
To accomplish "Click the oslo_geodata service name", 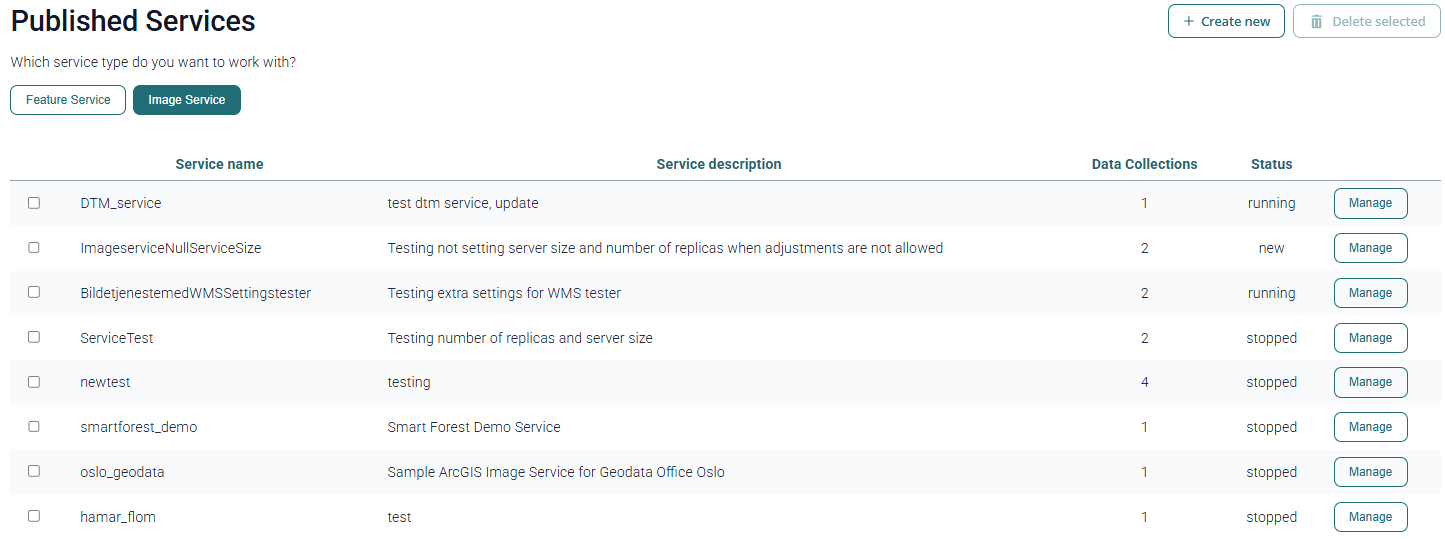I will pyautogui.click(x=122, y=472).
